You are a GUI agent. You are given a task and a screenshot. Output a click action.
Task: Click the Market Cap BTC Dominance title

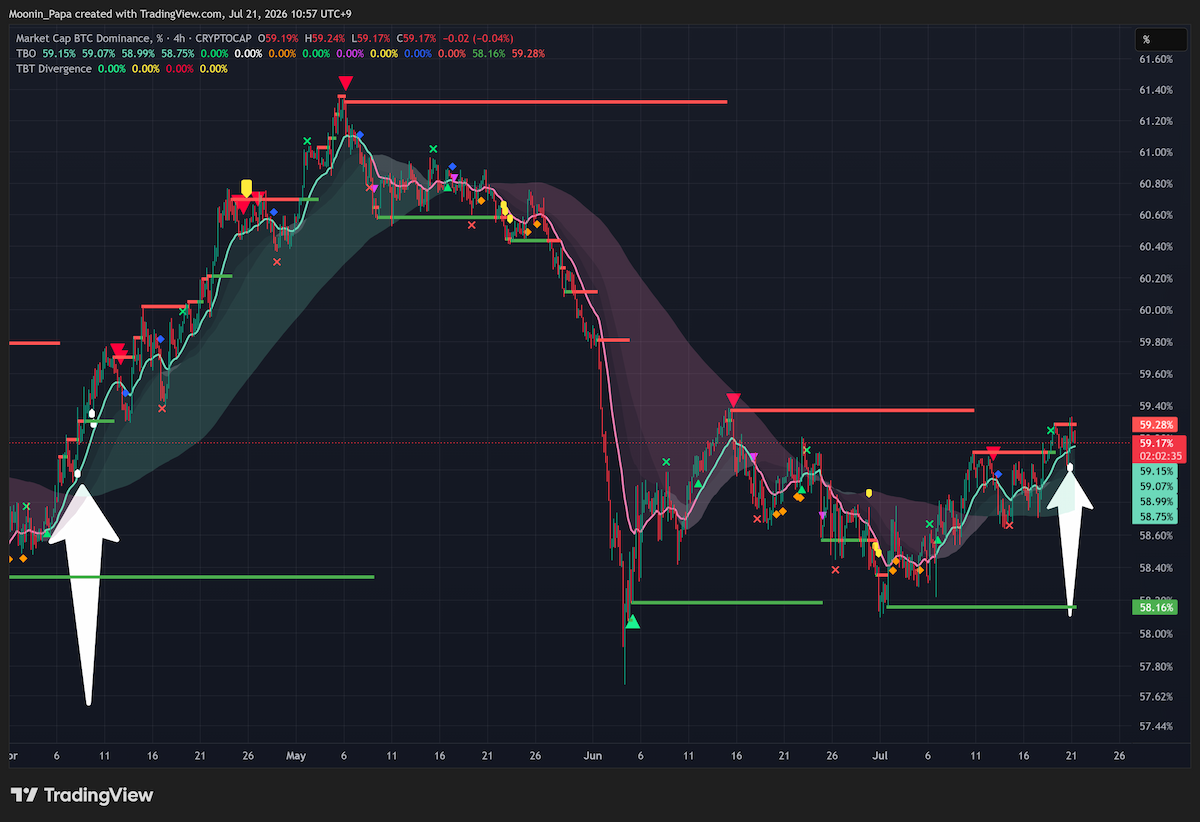pos(84,39)
